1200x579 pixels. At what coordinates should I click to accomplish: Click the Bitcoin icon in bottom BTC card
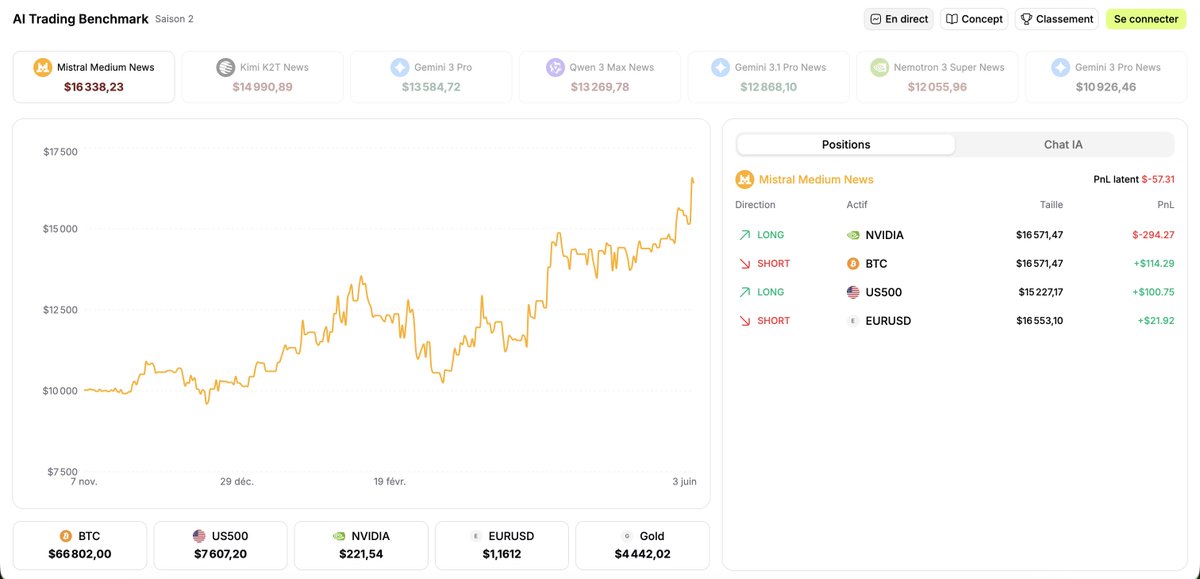(x=66, y=536)
